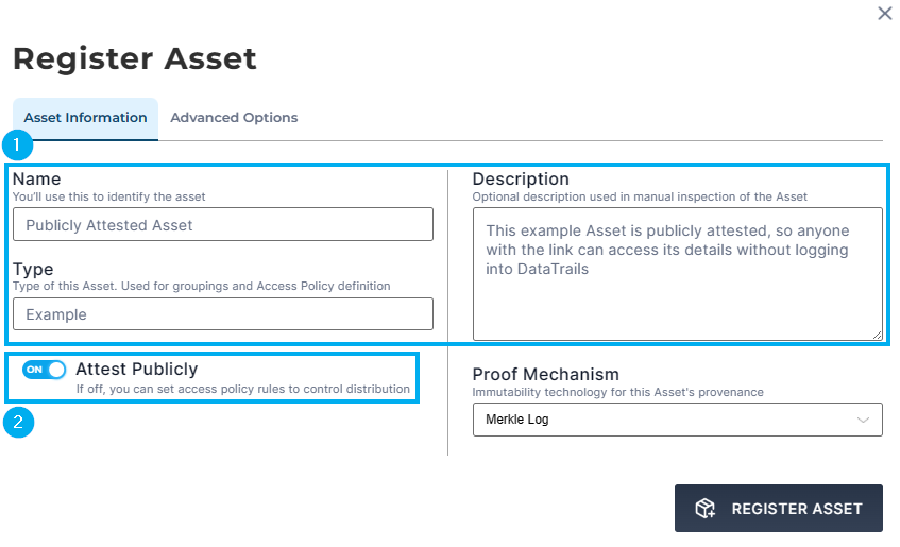The width and height of the screenshot is (900, 547).
Task: Click the REGISTER ASSET button
Action: [x=778, y=508]
